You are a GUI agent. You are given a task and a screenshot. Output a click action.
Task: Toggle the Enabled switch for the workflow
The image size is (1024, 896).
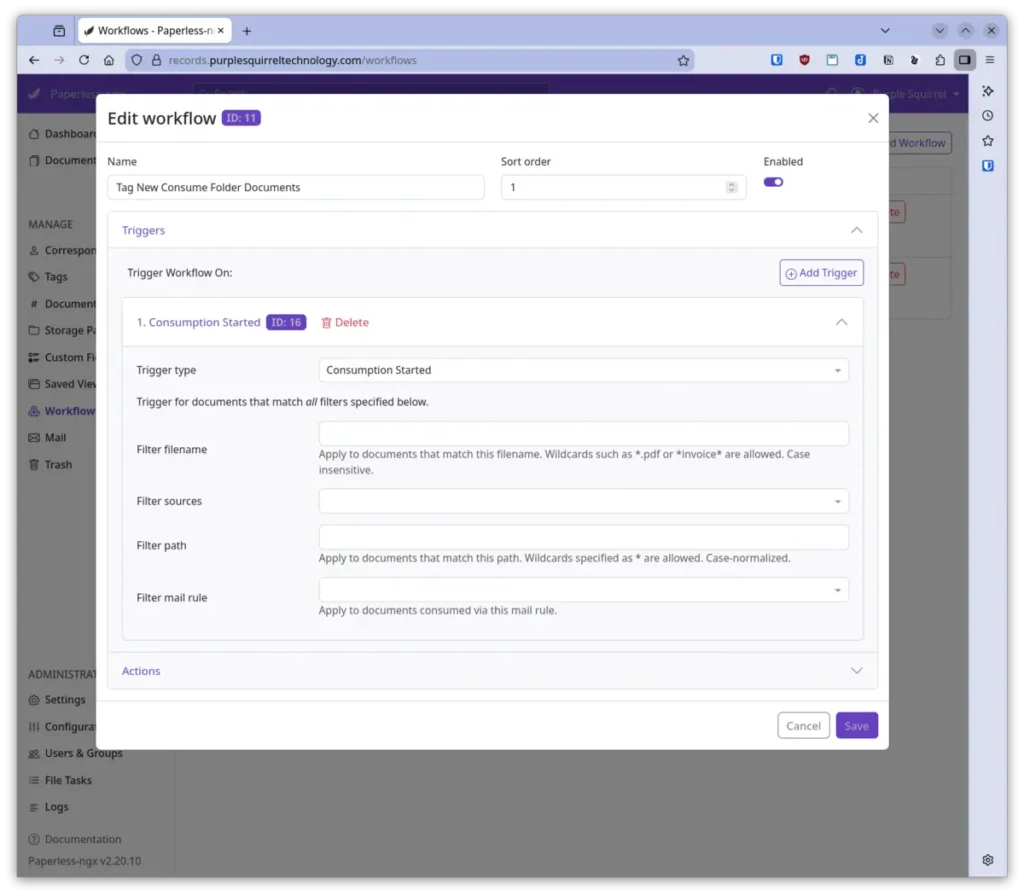(x=773, y=182)
